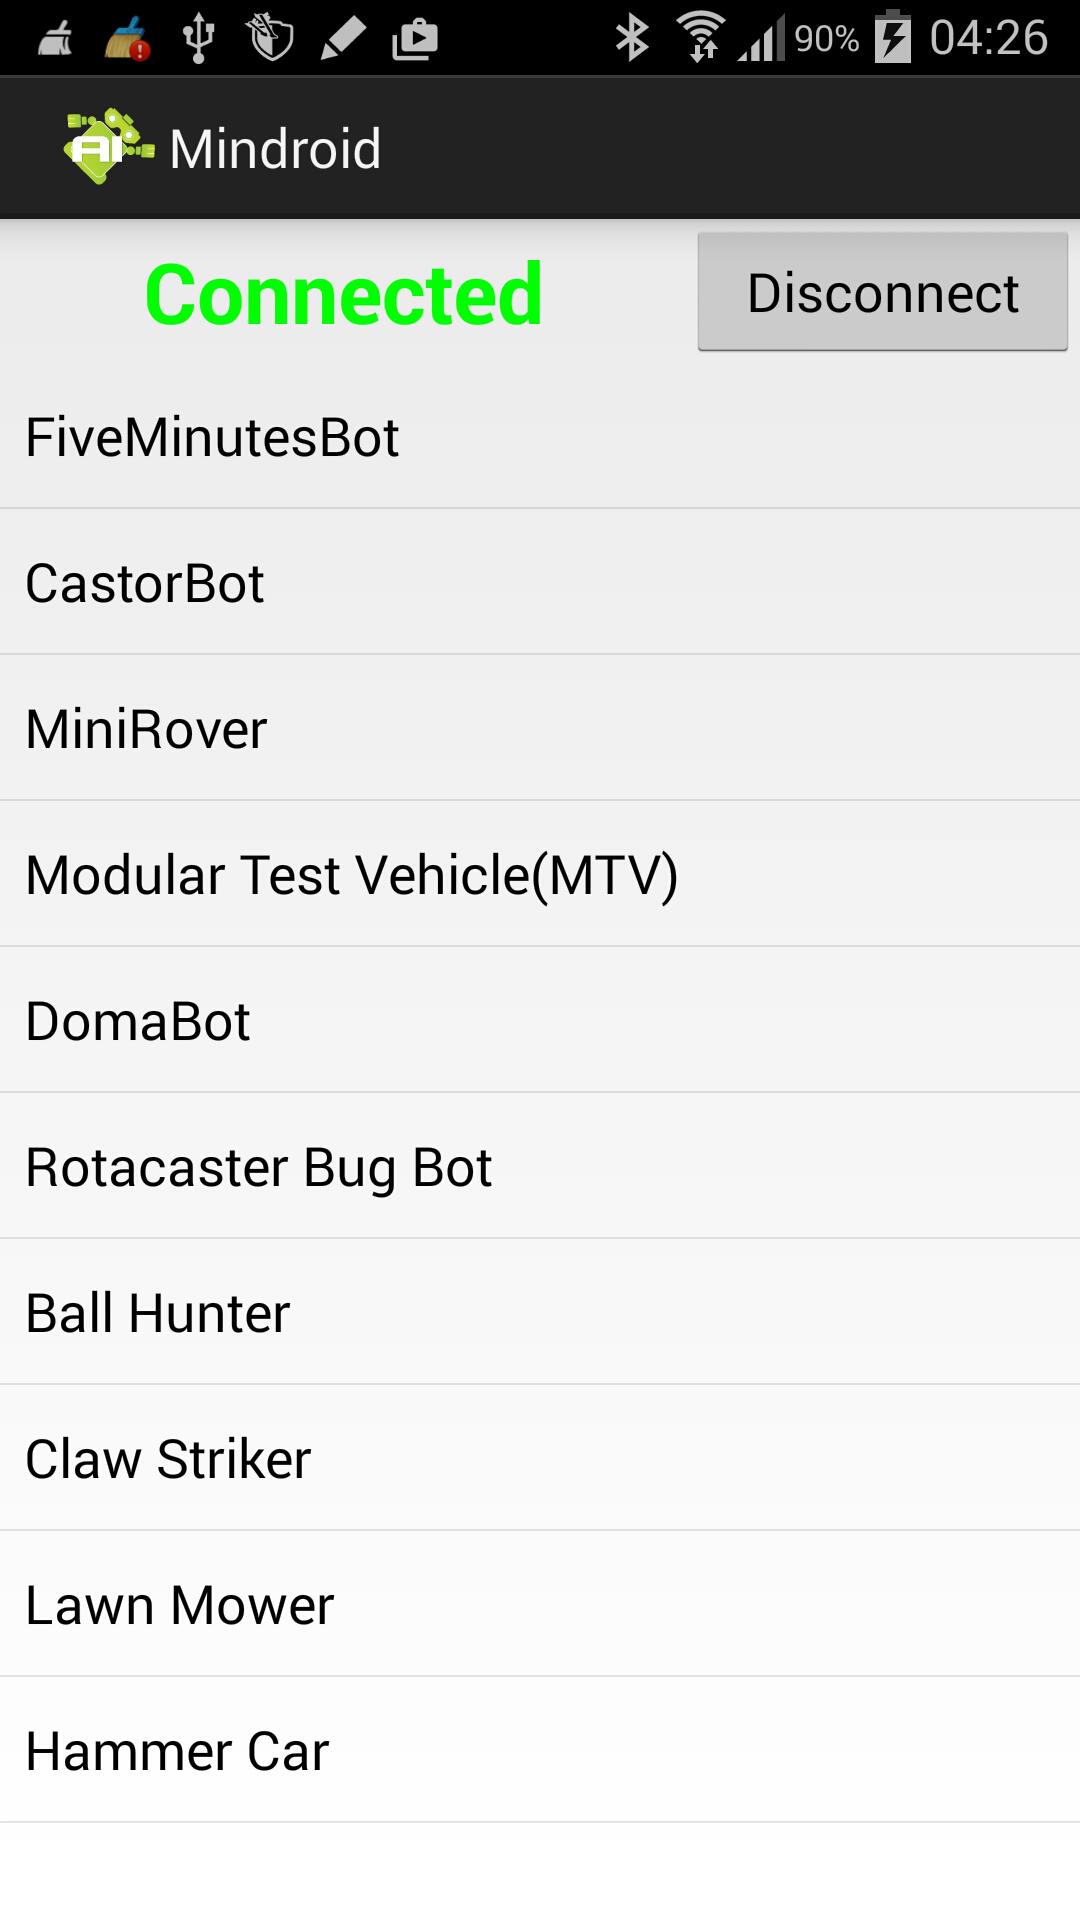Open the DomaBot profile

[138, 1020]
